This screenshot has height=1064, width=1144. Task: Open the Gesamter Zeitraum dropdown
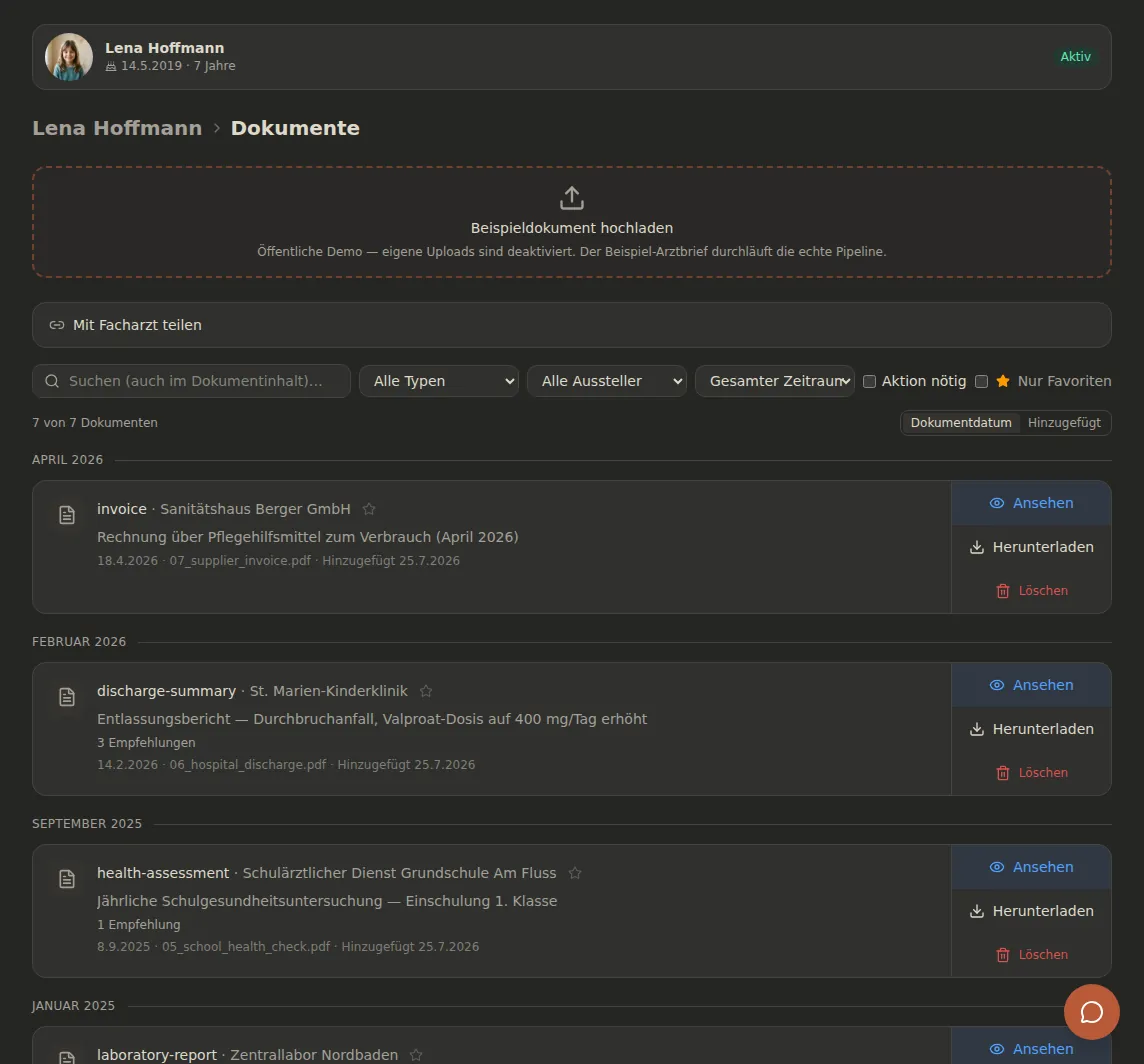click(x=775, y=381)
